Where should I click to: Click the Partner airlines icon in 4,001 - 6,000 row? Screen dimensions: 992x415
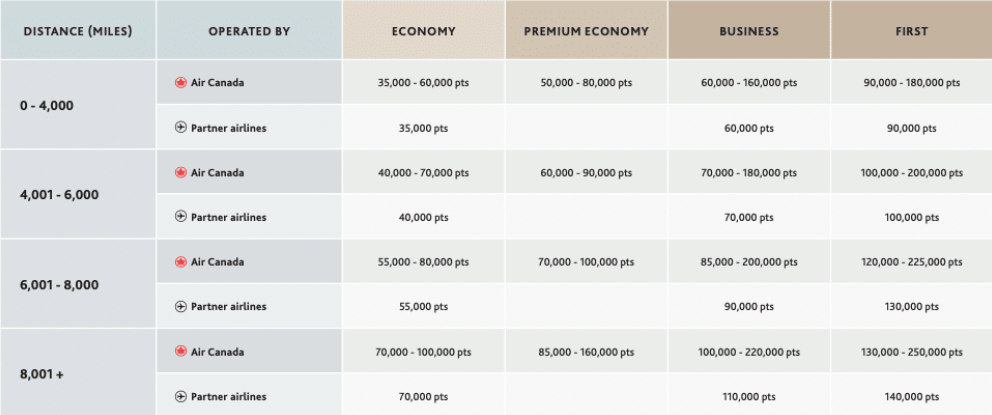tap(181, 217)
